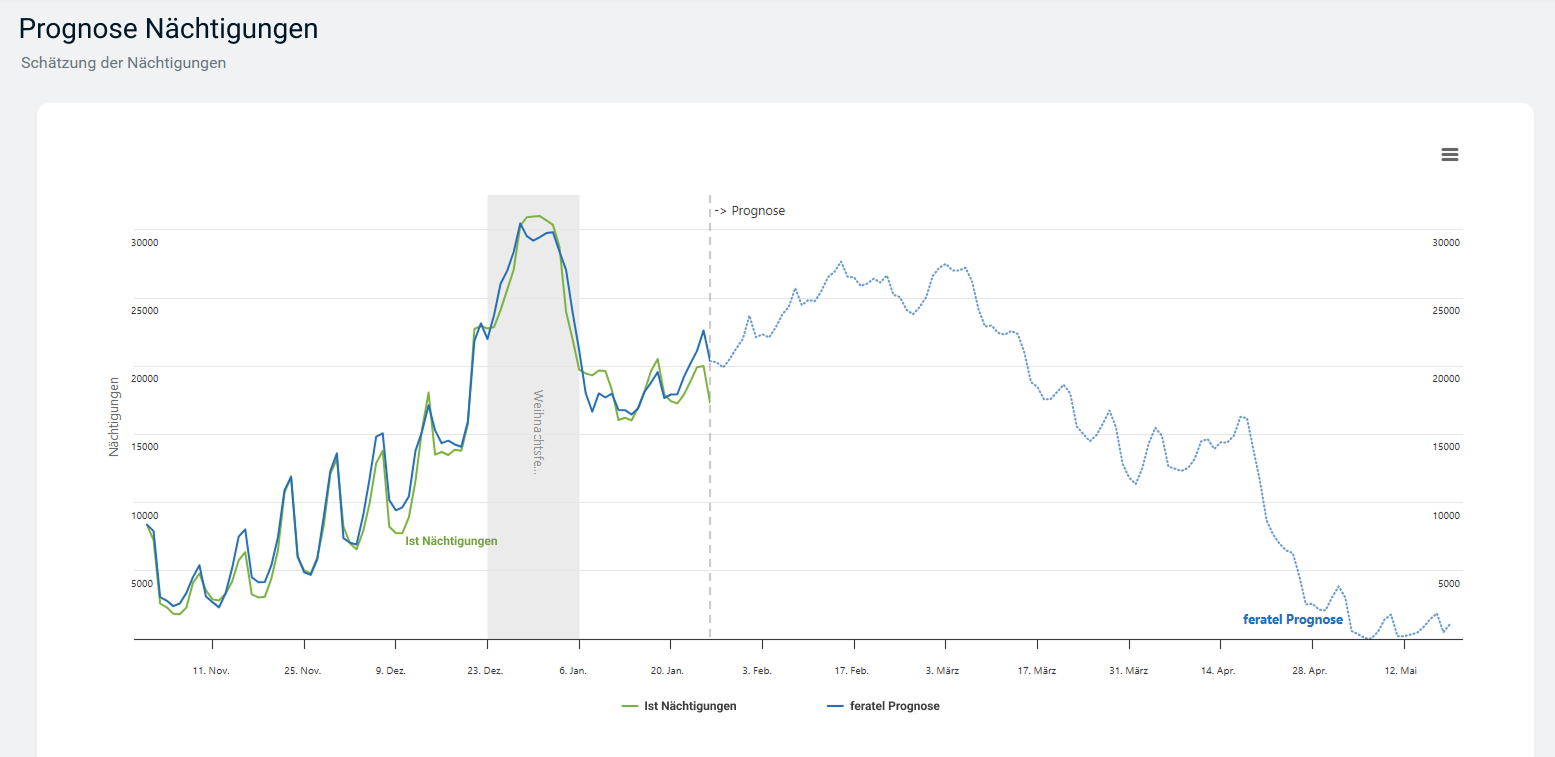1555x757 pixels.
Task: Click the '12. Mai' x-axis date label
Action: [1400, 670]
